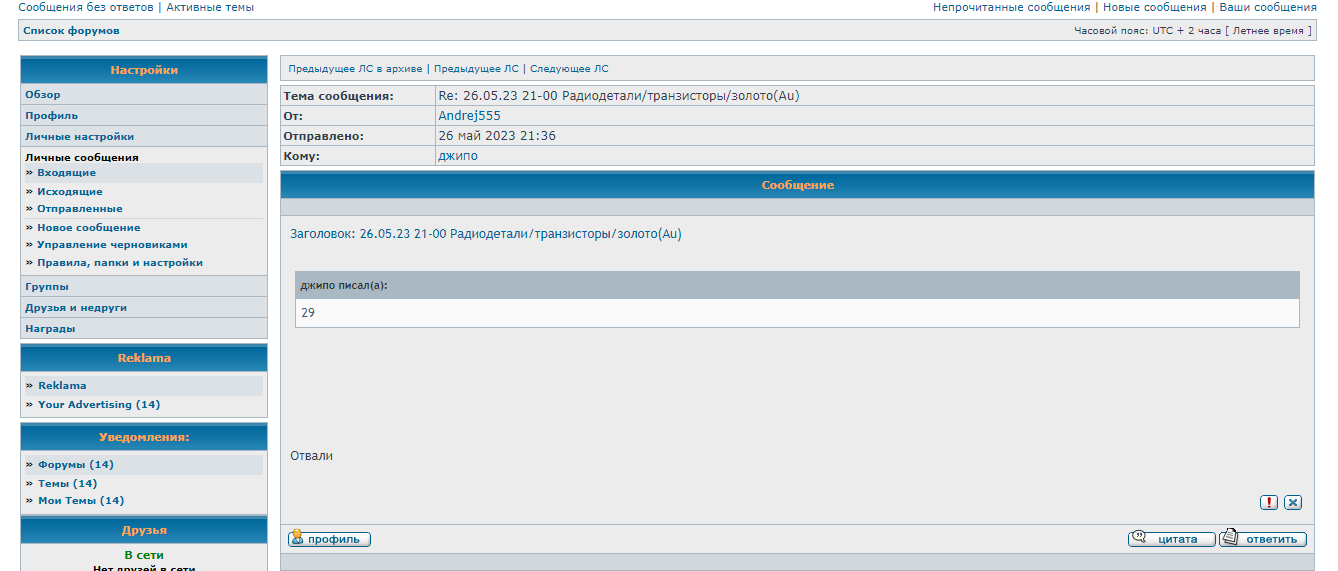This screenshot has width=1338, height=571.
Task: Click the sent date '26 май 2023 21:36'
Action: click(497, 136)
